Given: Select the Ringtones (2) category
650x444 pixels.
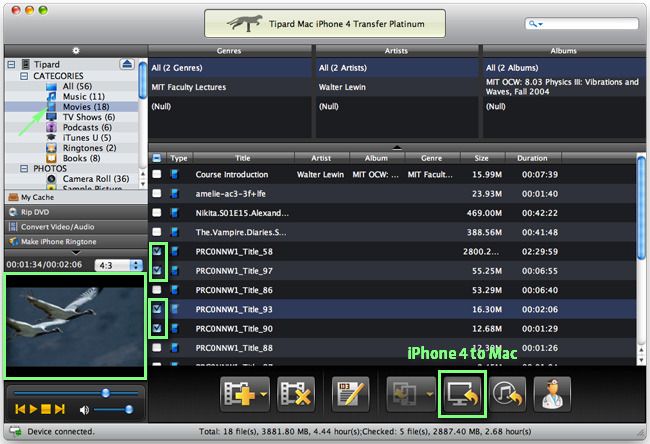Looking at the screenshot, I should (x=89, y=148).
